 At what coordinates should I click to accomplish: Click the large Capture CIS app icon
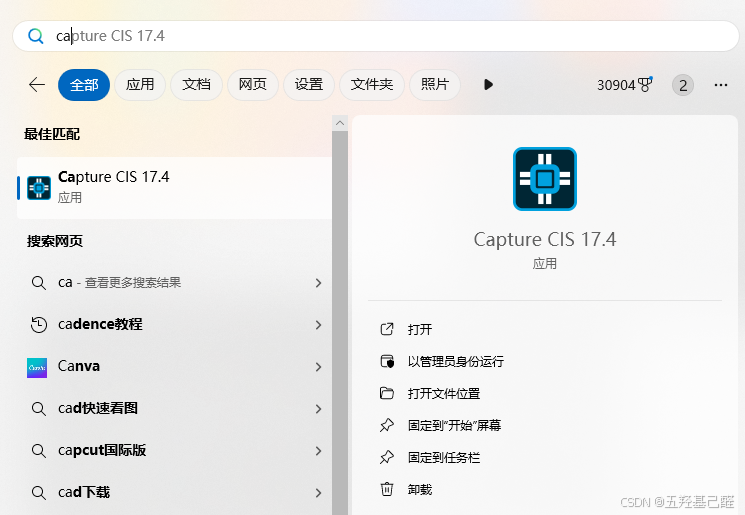545,179
